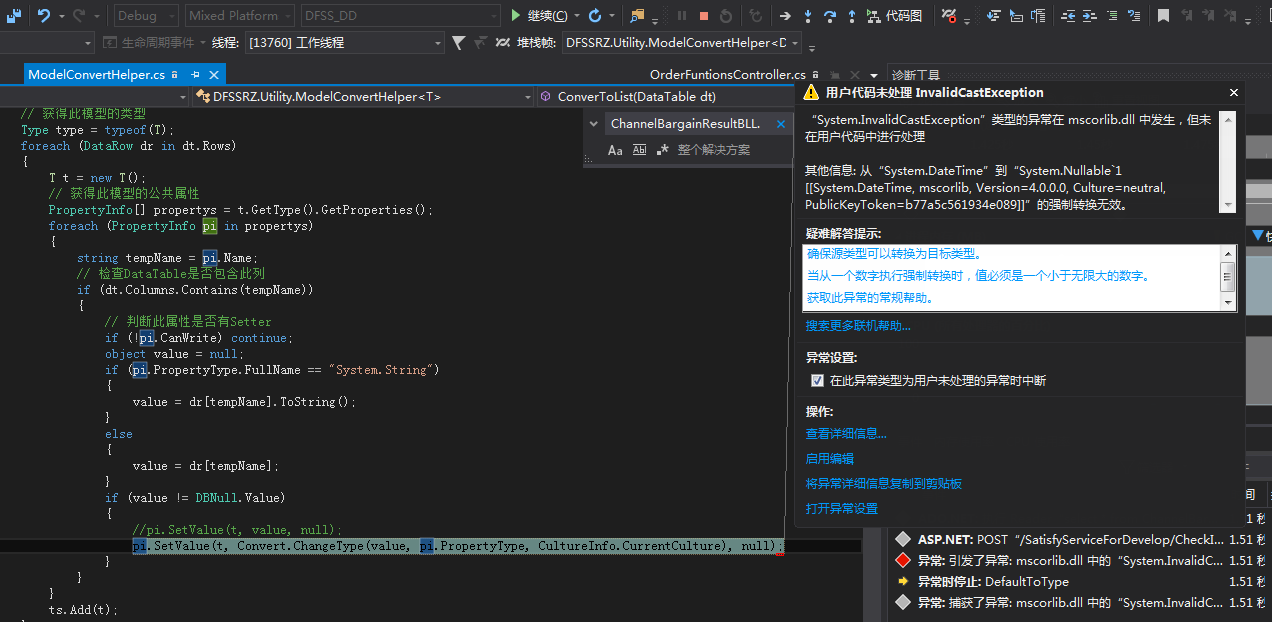Image resolution: width=1272 pixels, height=622 pixels.
Task: Open the stack frame (堆栈帧) dropdown
Action: [682, 42]
